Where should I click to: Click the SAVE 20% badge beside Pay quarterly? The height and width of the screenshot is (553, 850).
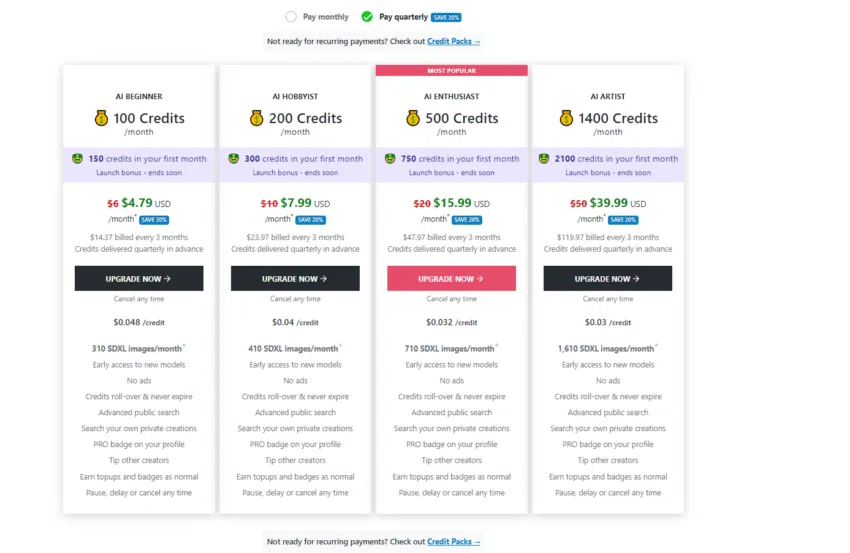click(x=446, y=17)
